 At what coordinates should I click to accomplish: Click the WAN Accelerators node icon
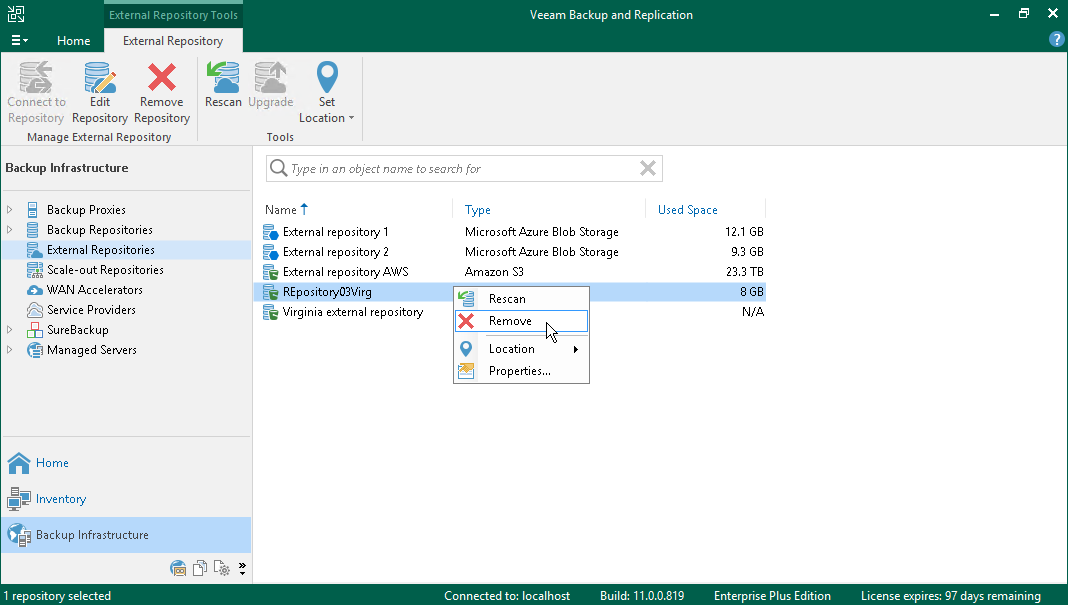33,290
